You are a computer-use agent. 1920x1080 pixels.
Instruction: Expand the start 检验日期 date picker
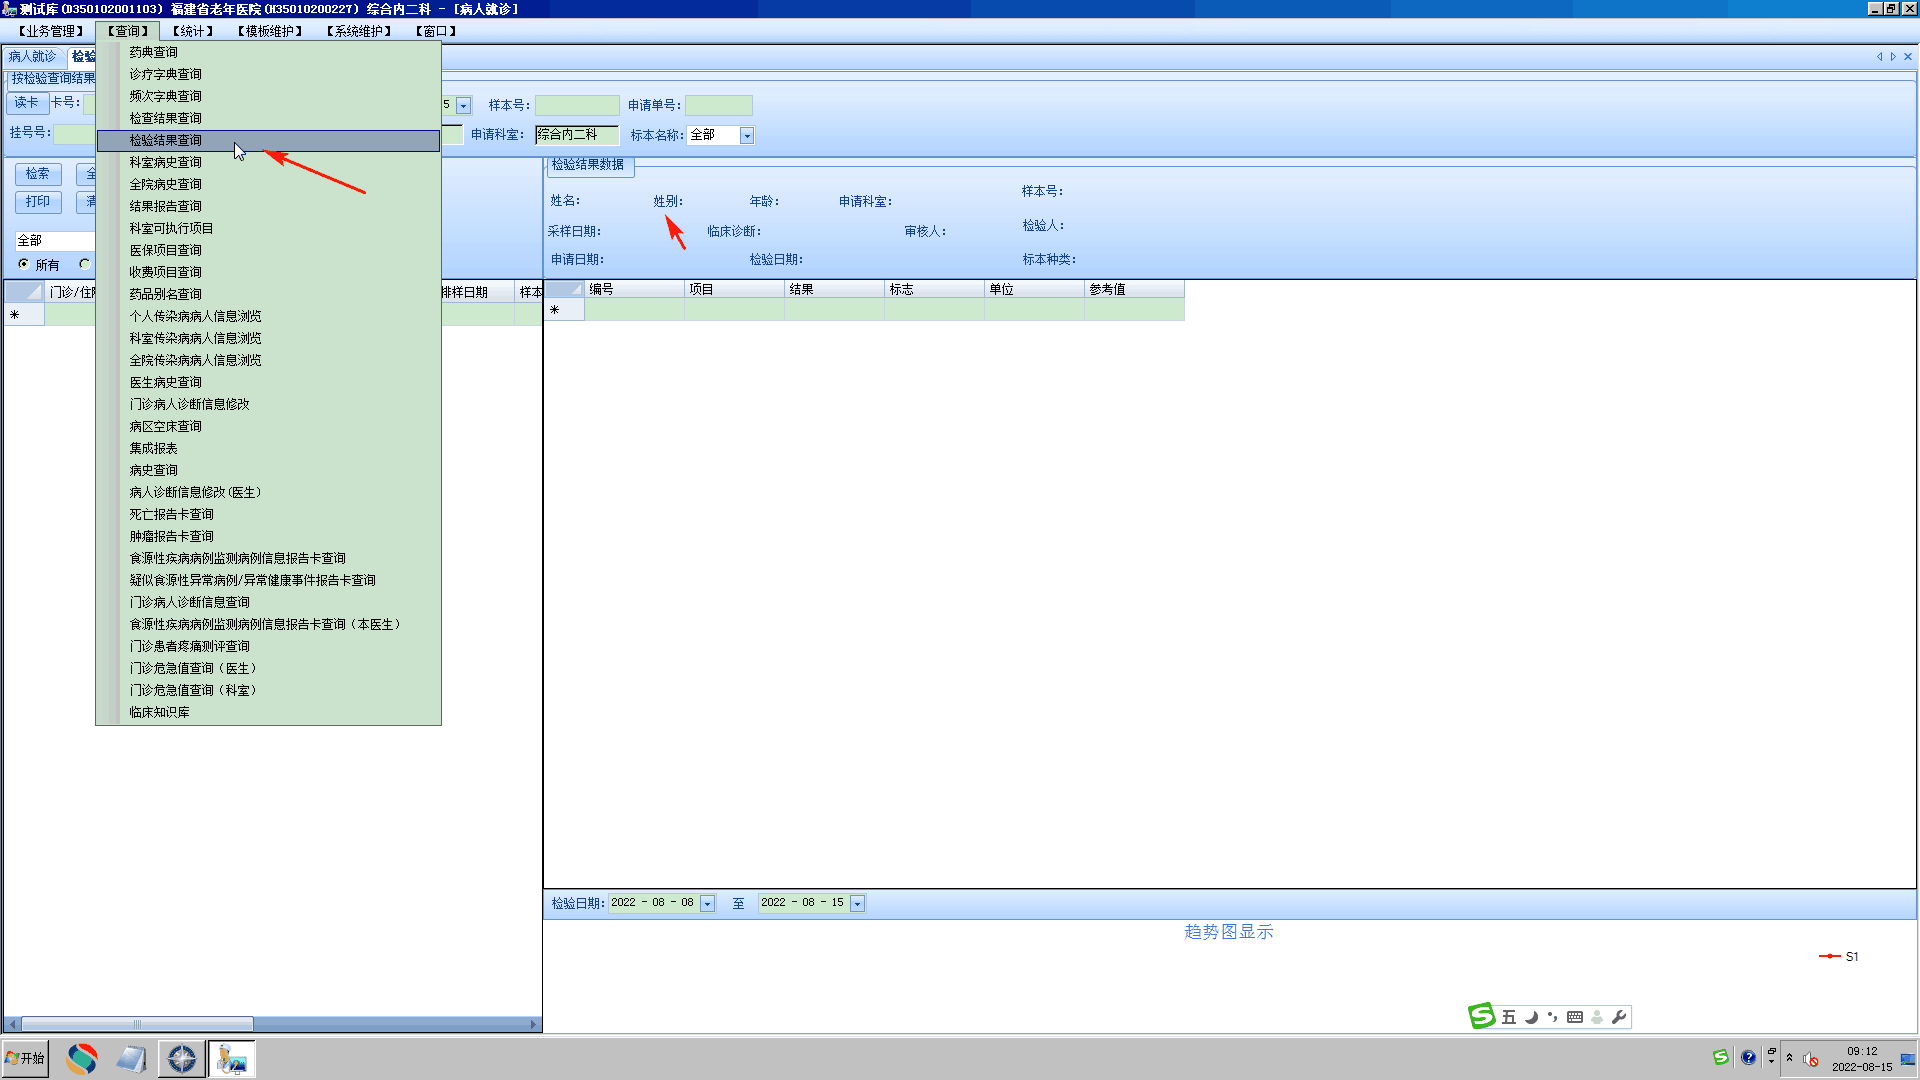pyautogui.click(x=707, y=903)
